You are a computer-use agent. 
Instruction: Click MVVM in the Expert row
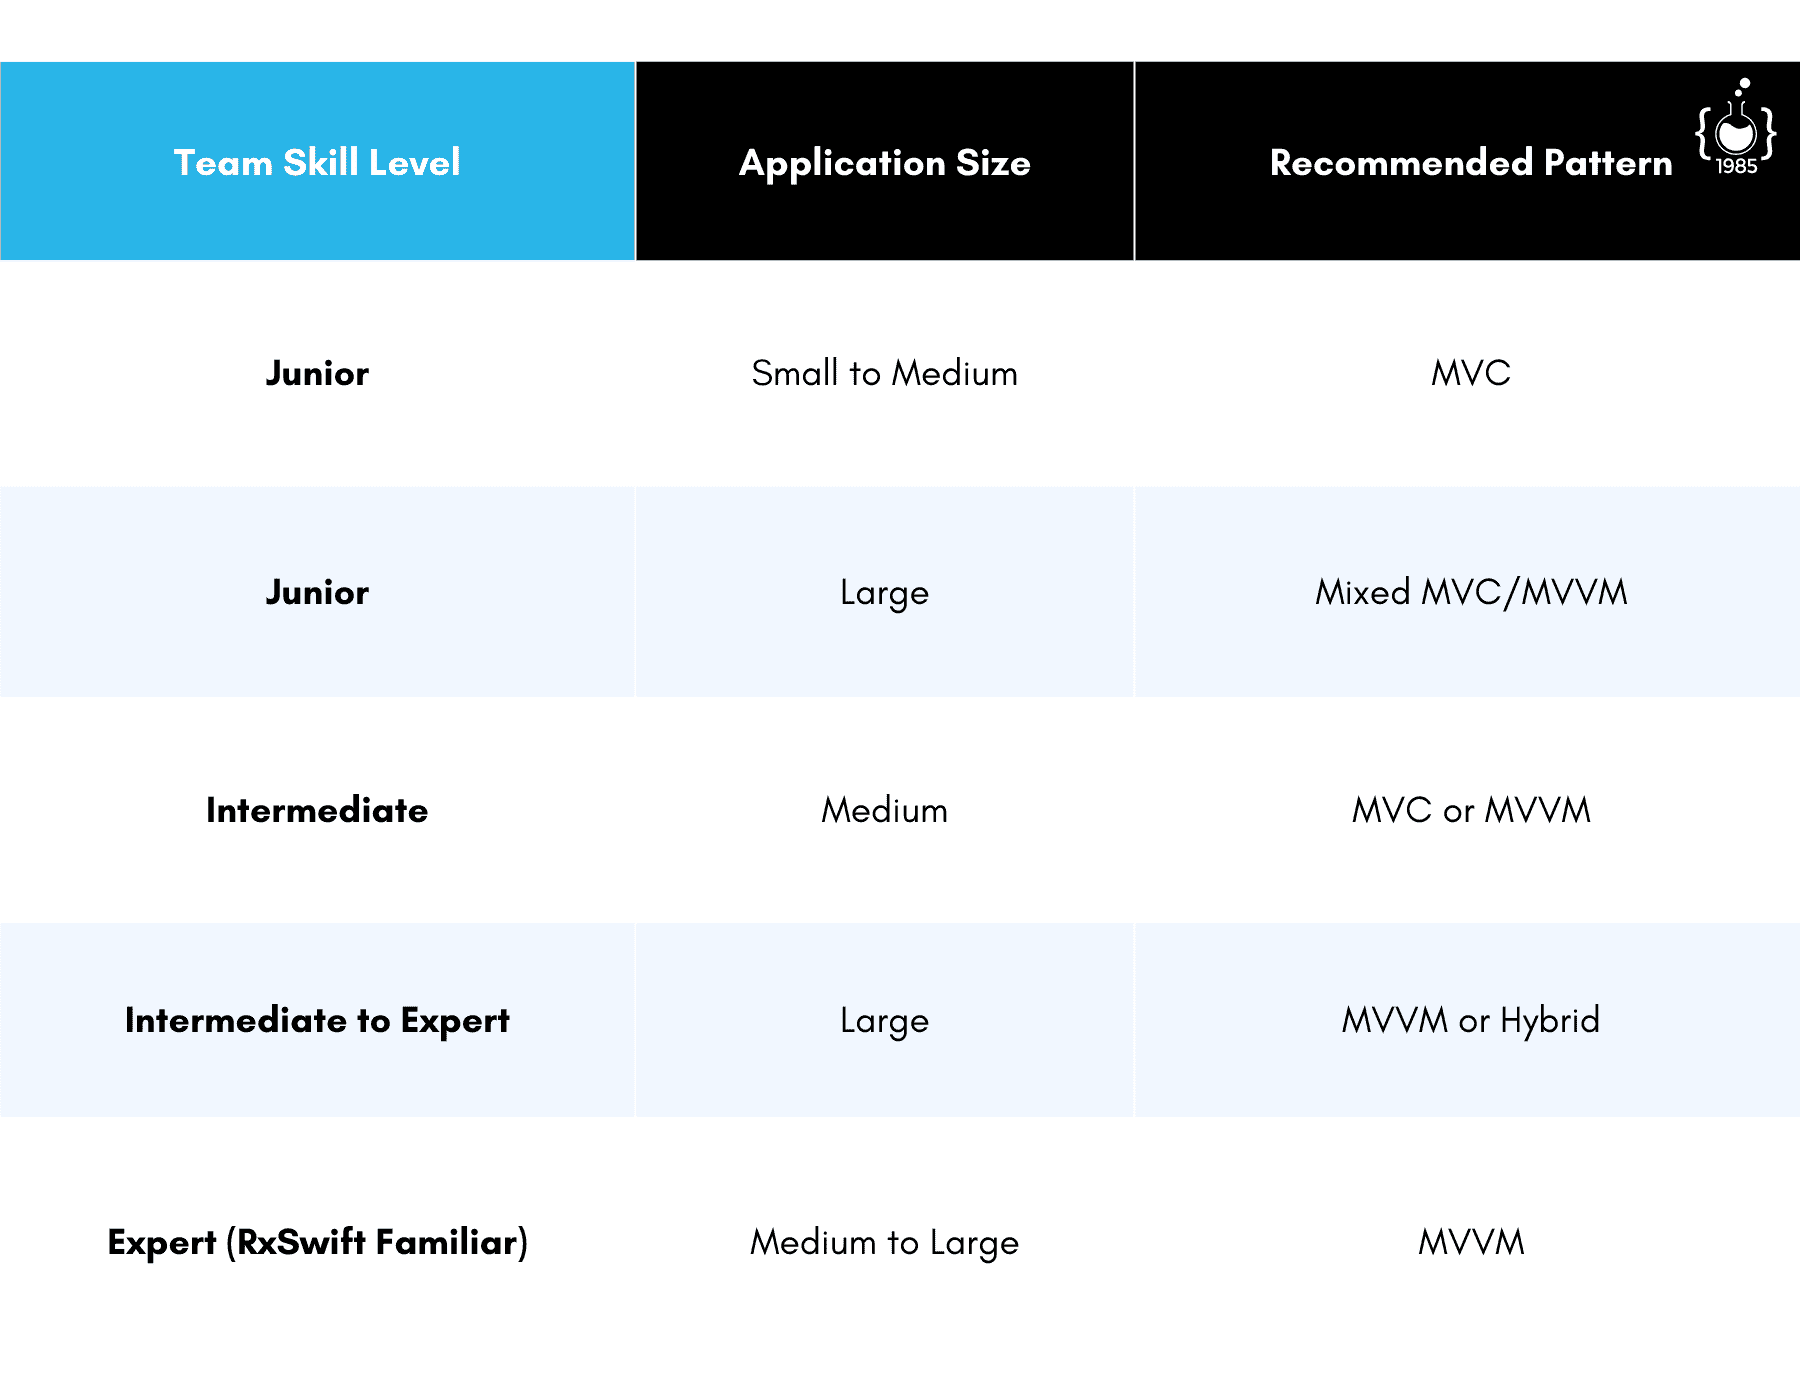pyautogui.click(x=1471, y=1242)
